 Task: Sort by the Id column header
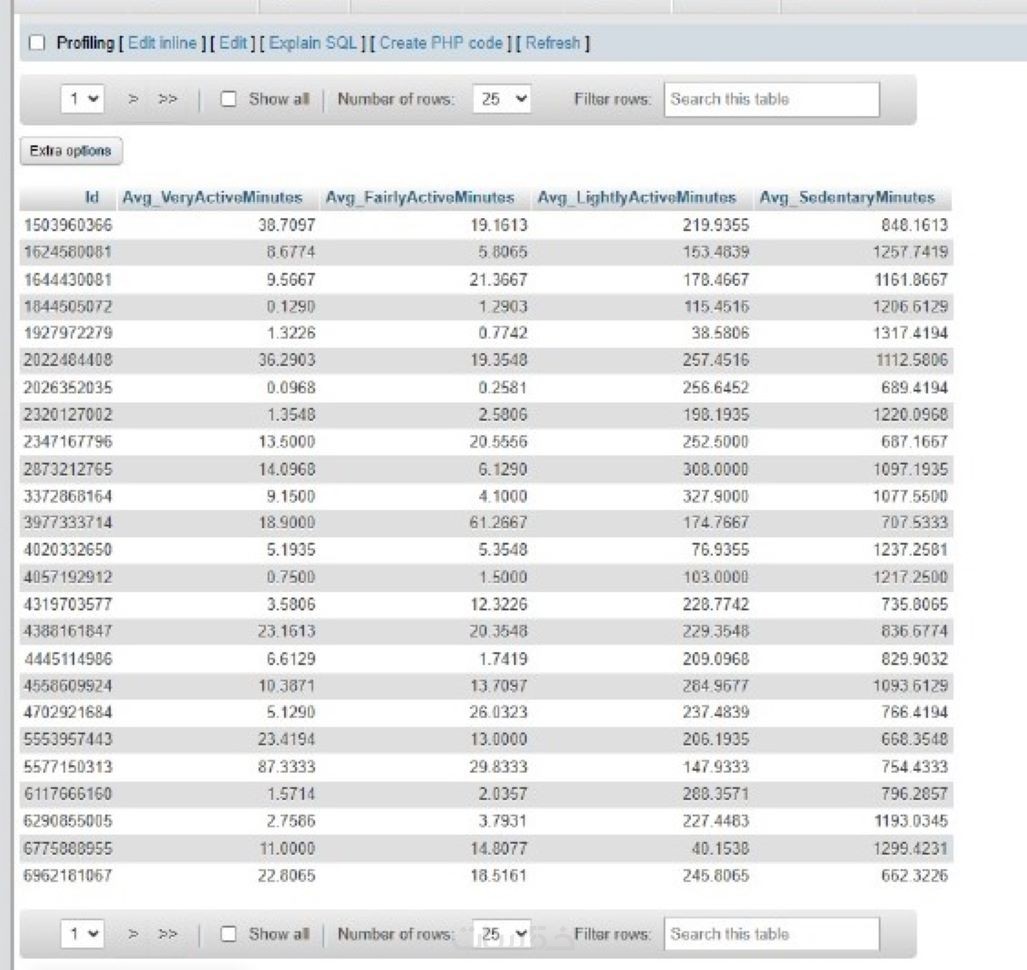click(92, 197)
